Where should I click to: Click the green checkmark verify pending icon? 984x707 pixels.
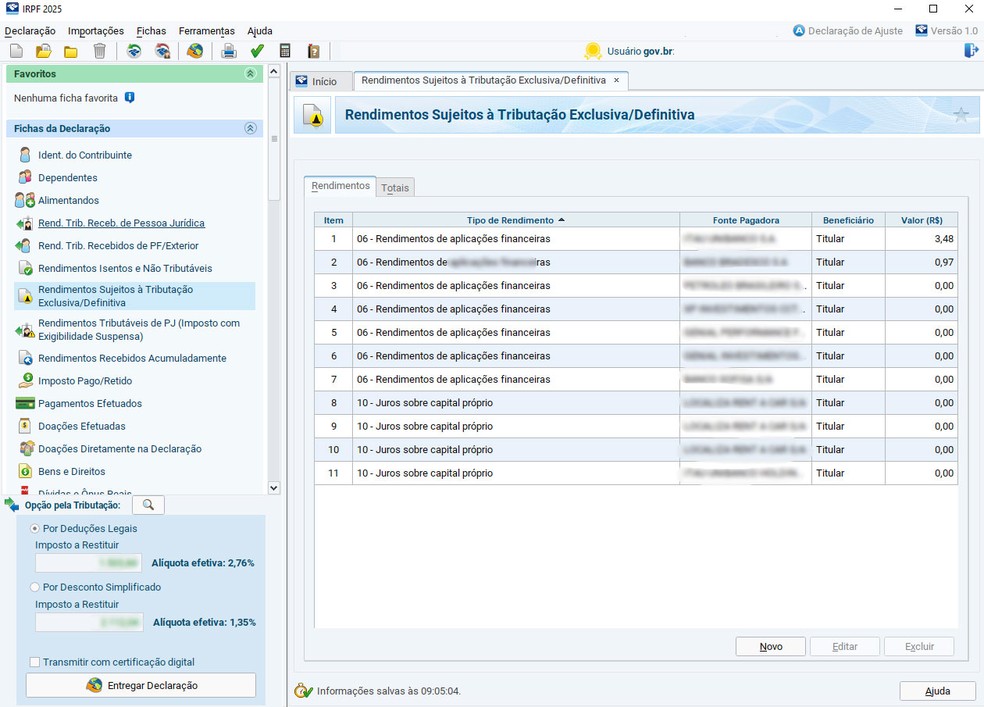point(257,51)
